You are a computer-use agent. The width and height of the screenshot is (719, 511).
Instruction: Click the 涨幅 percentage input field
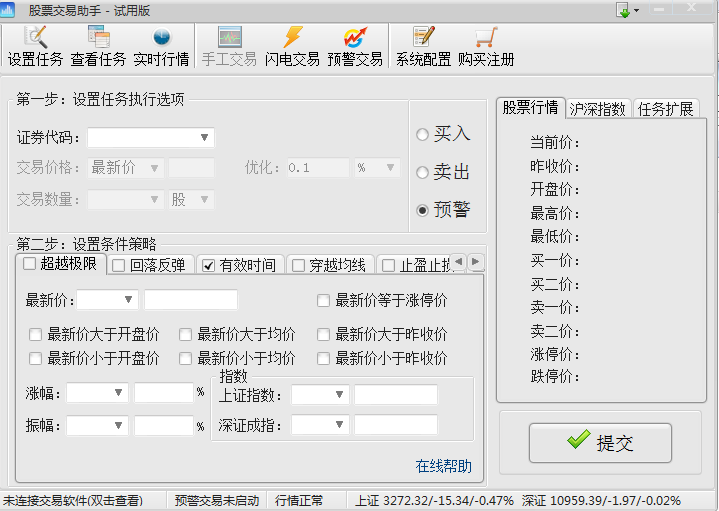(x=164, y=393)
